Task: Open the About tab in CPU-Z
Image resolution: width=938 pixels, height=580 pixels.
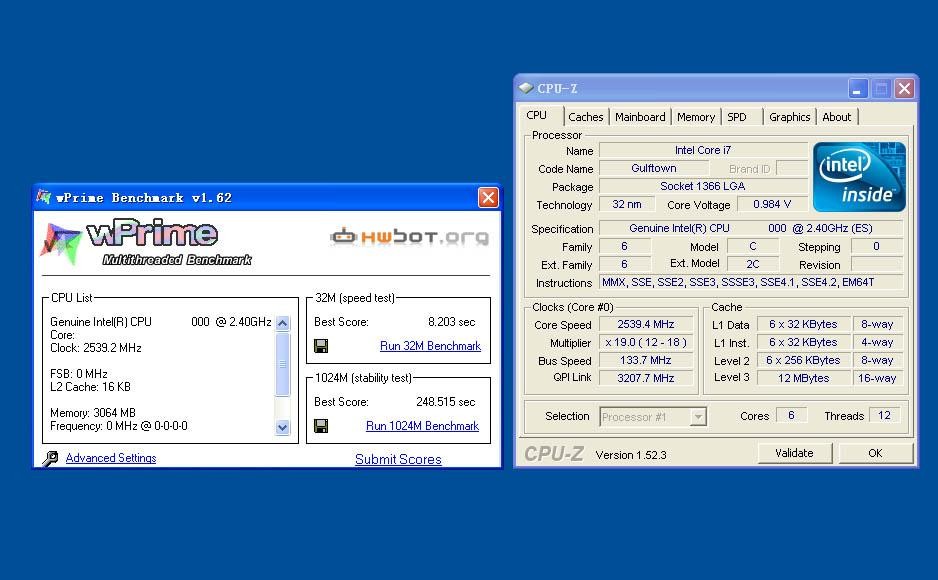Action: coord(836,117)
